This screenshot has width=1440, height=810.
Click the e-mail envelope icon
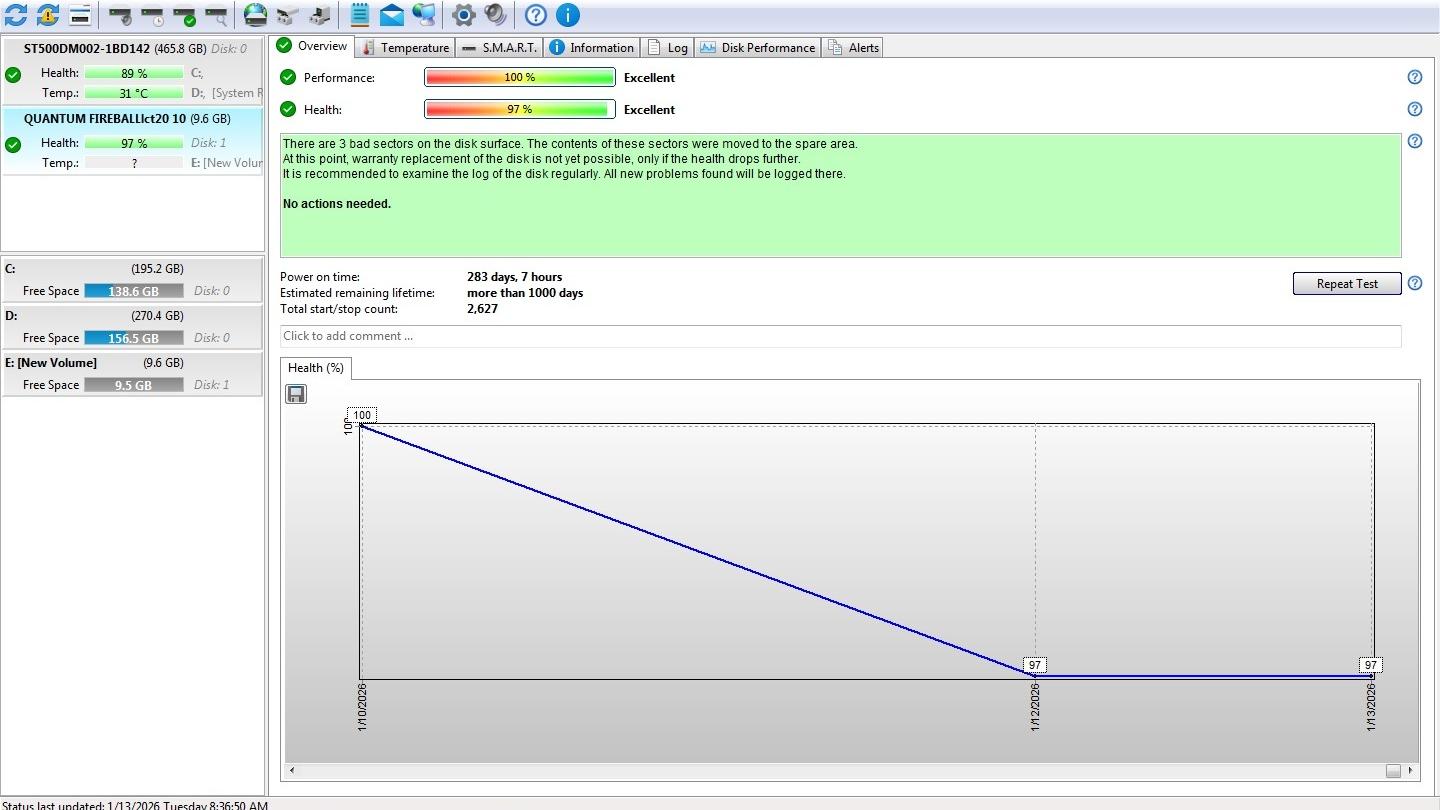(x=392, y=15)
